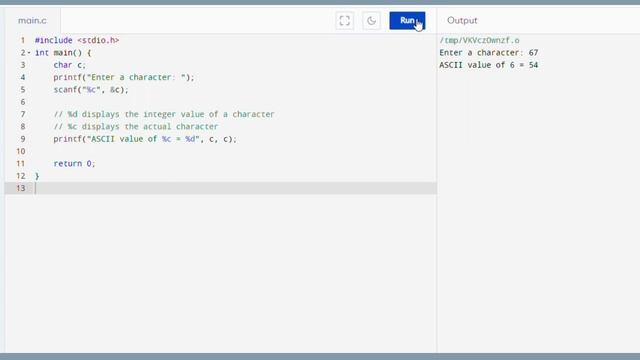Screen dimensions: 640x360
Task: Click the '#include <stdio.h>' line
Action: click(x=77, y=40)
